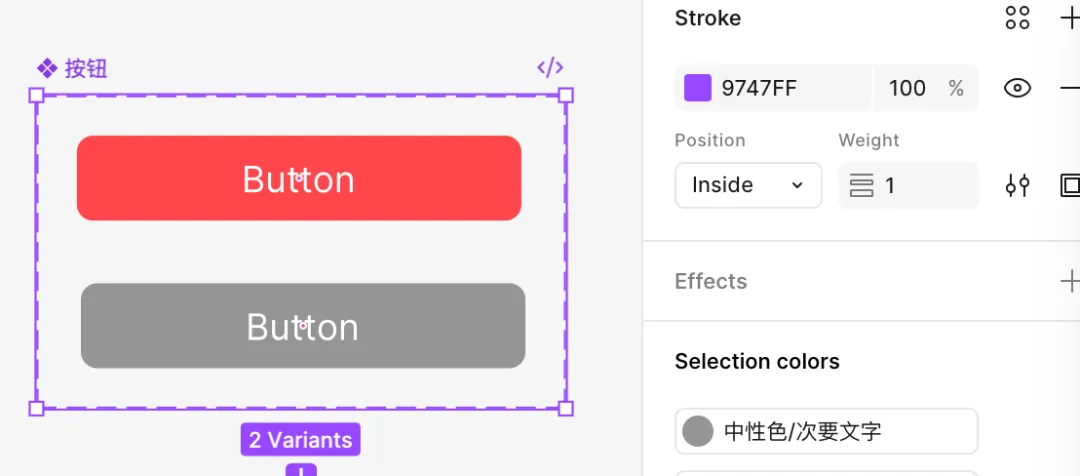This screenshot has width=1080, height=476.
Task: Open the 中性色/次要文字 selection color style
Action: click(826, 431)
